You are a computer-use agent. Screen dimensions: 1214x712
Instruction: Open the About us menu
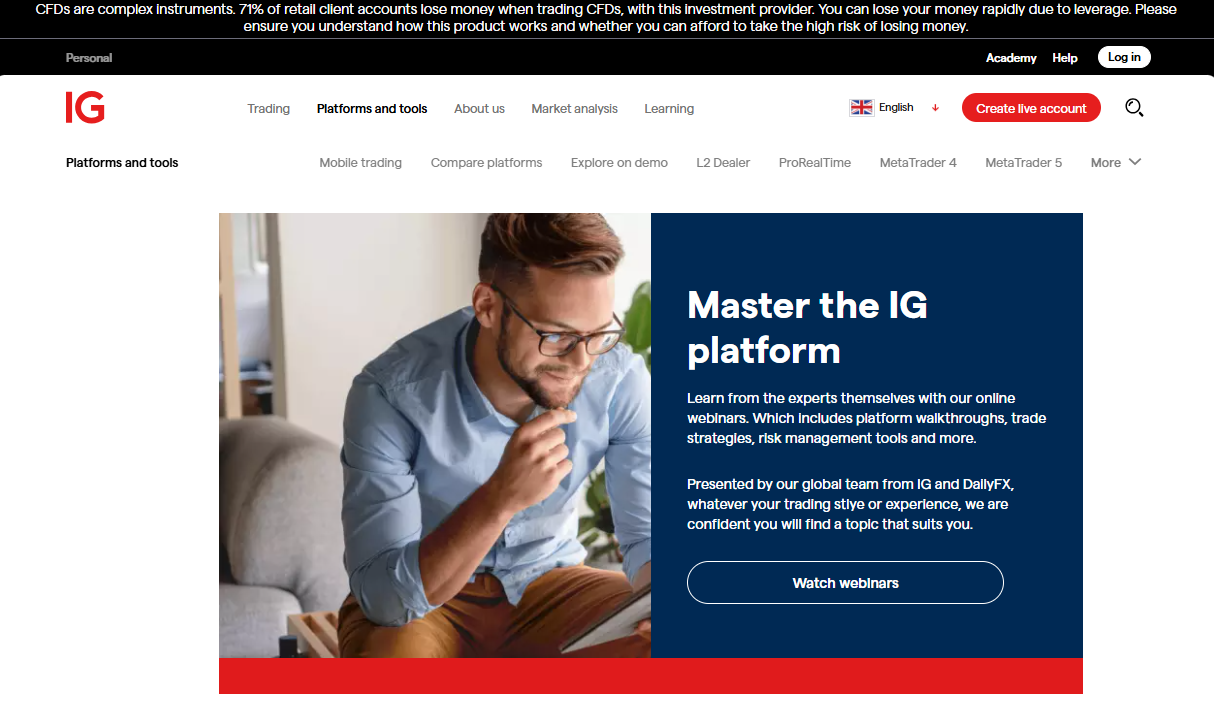tap(479, 108)
